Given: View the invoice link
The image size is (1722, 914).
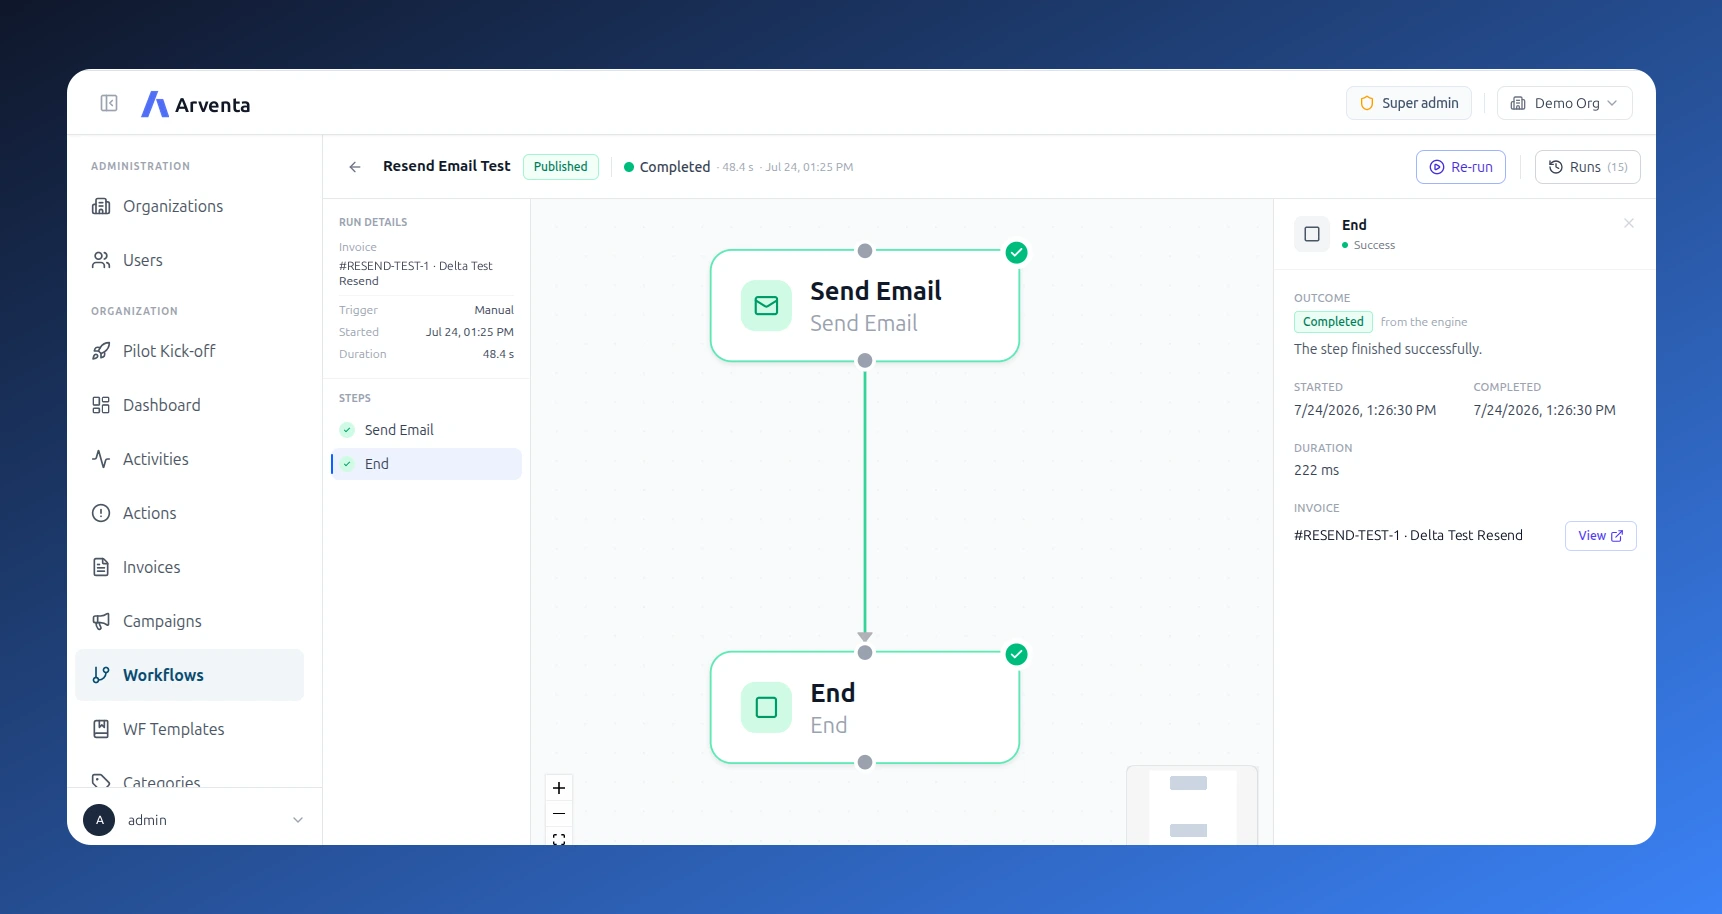Looking at the screenshot, I should pos(1600,536).
